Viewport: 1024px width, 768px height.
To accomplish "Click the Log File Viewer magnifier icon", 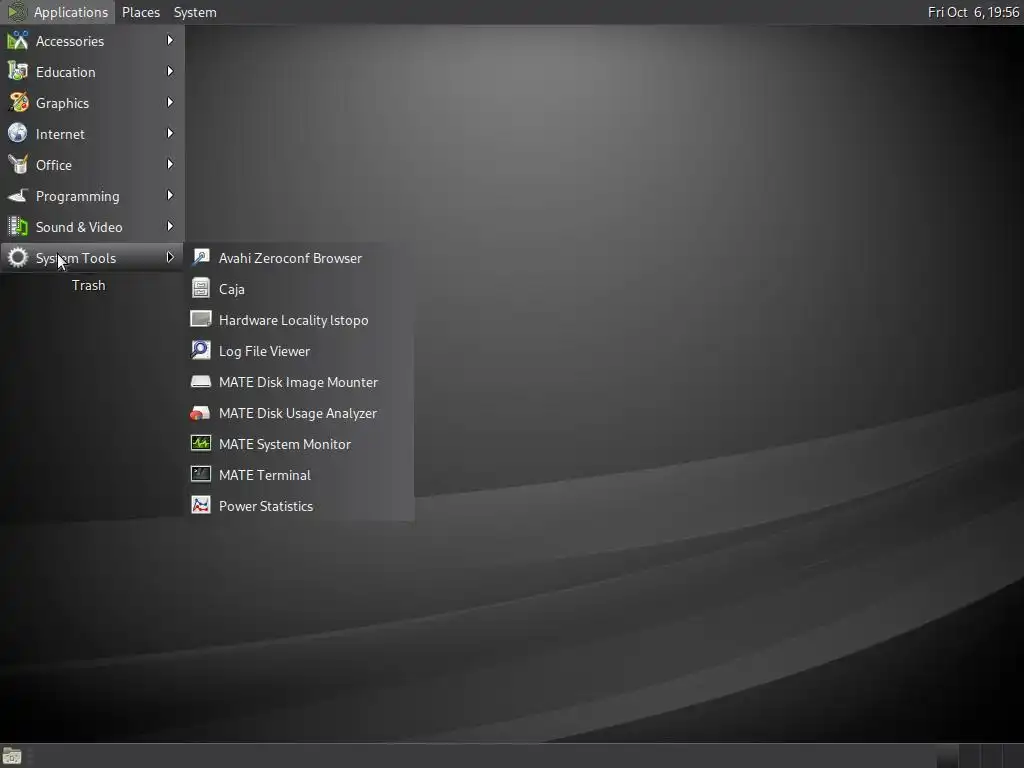I will click(200, 351).
